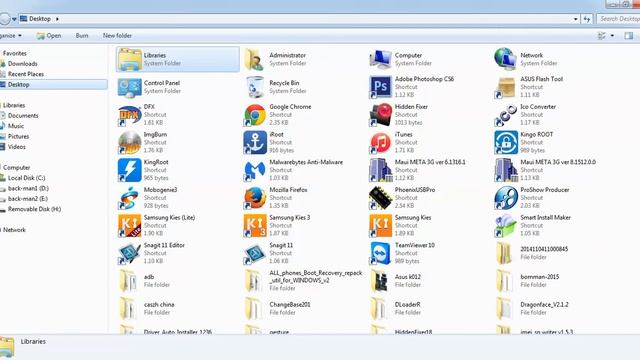Click the 2014110411000845 folder name

click(x=544, y=249)
